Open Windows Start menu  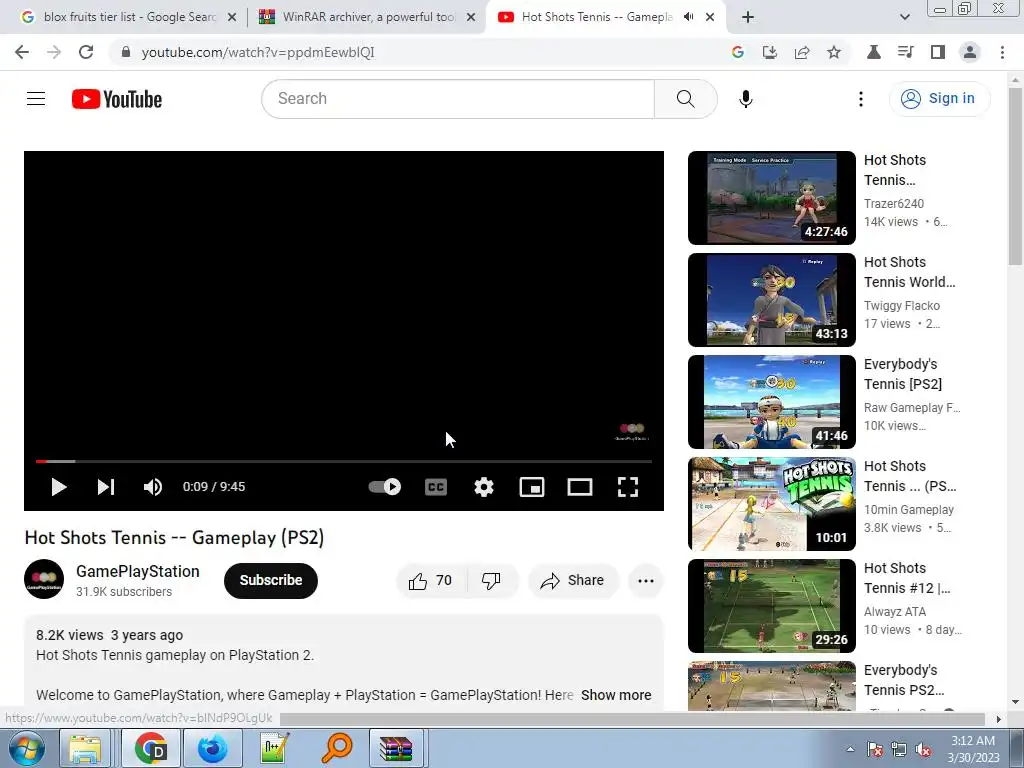pyautogui.click(x=26, y=748)
